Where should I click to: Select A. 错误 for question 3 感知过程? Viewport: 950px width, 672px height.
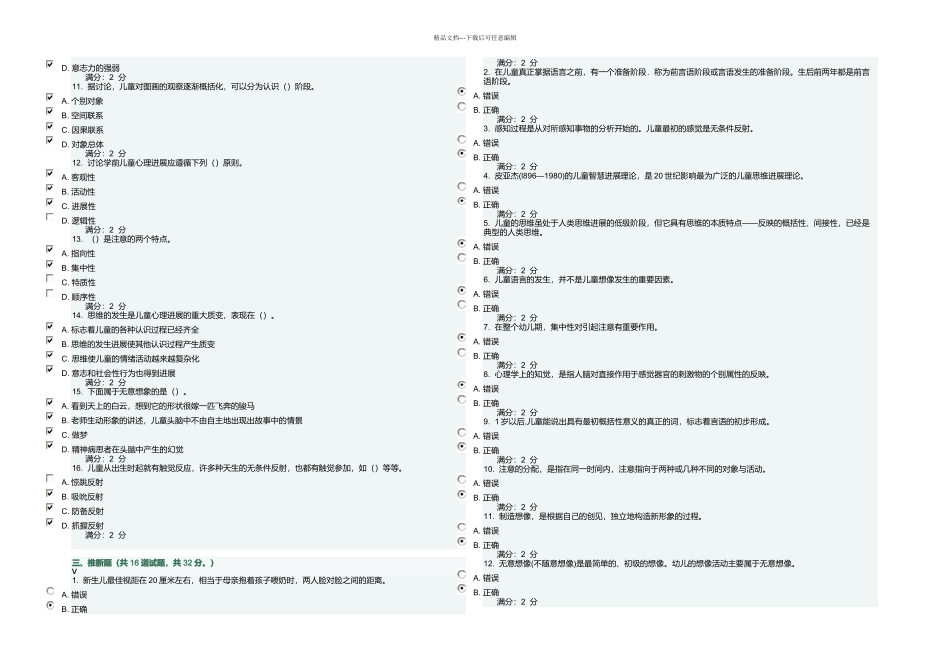(462, 139)
